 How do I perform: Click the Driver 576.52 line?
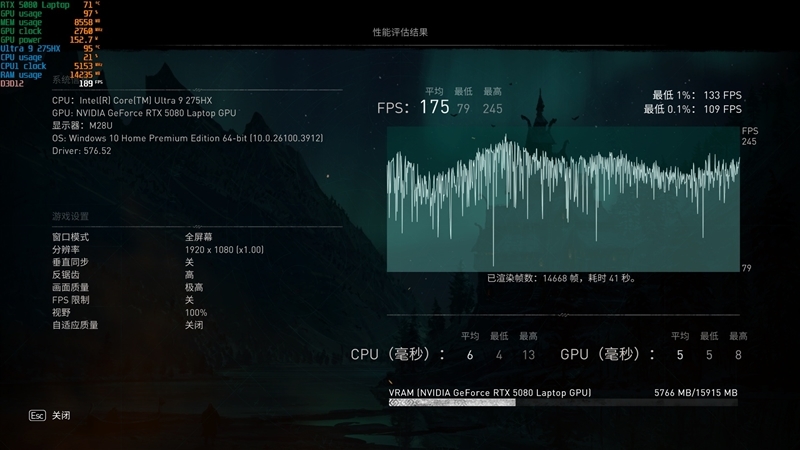point(82,151)
